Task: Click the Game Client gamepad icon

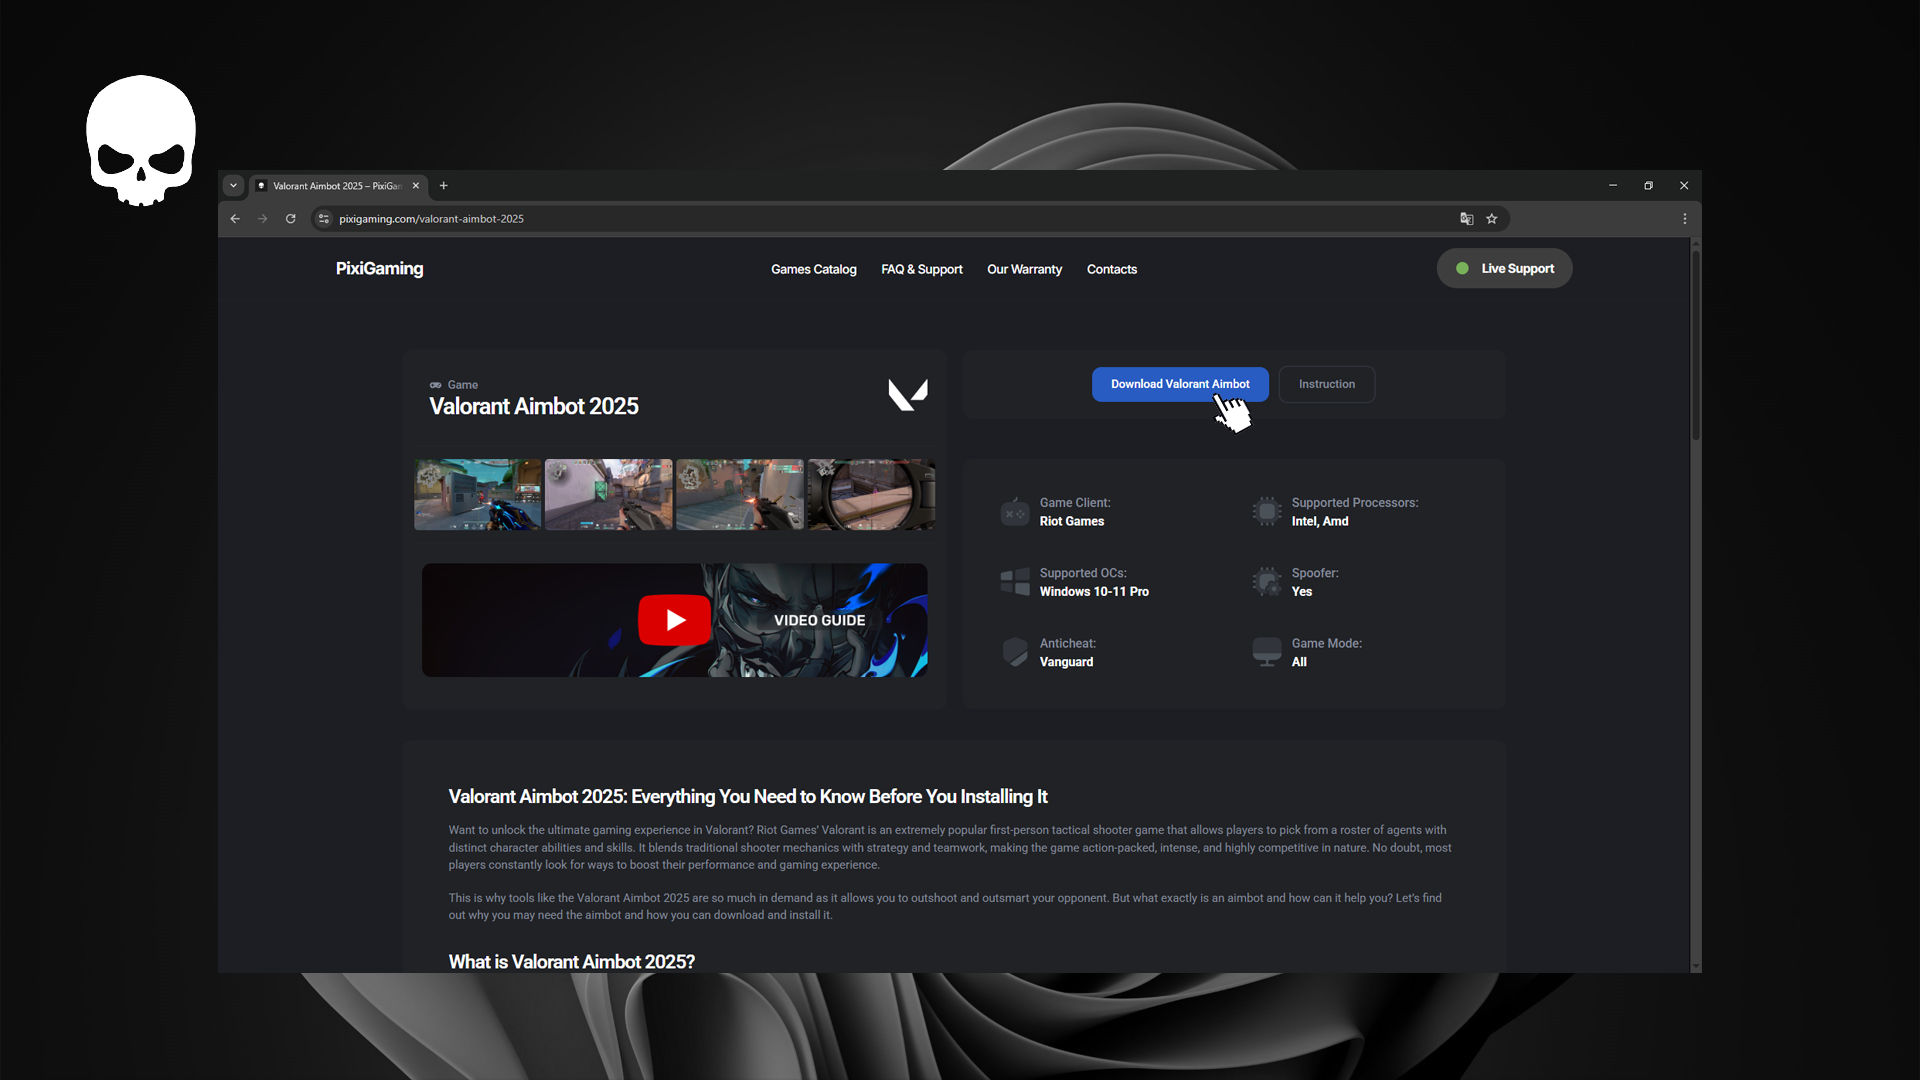Action: (1015, 512)
